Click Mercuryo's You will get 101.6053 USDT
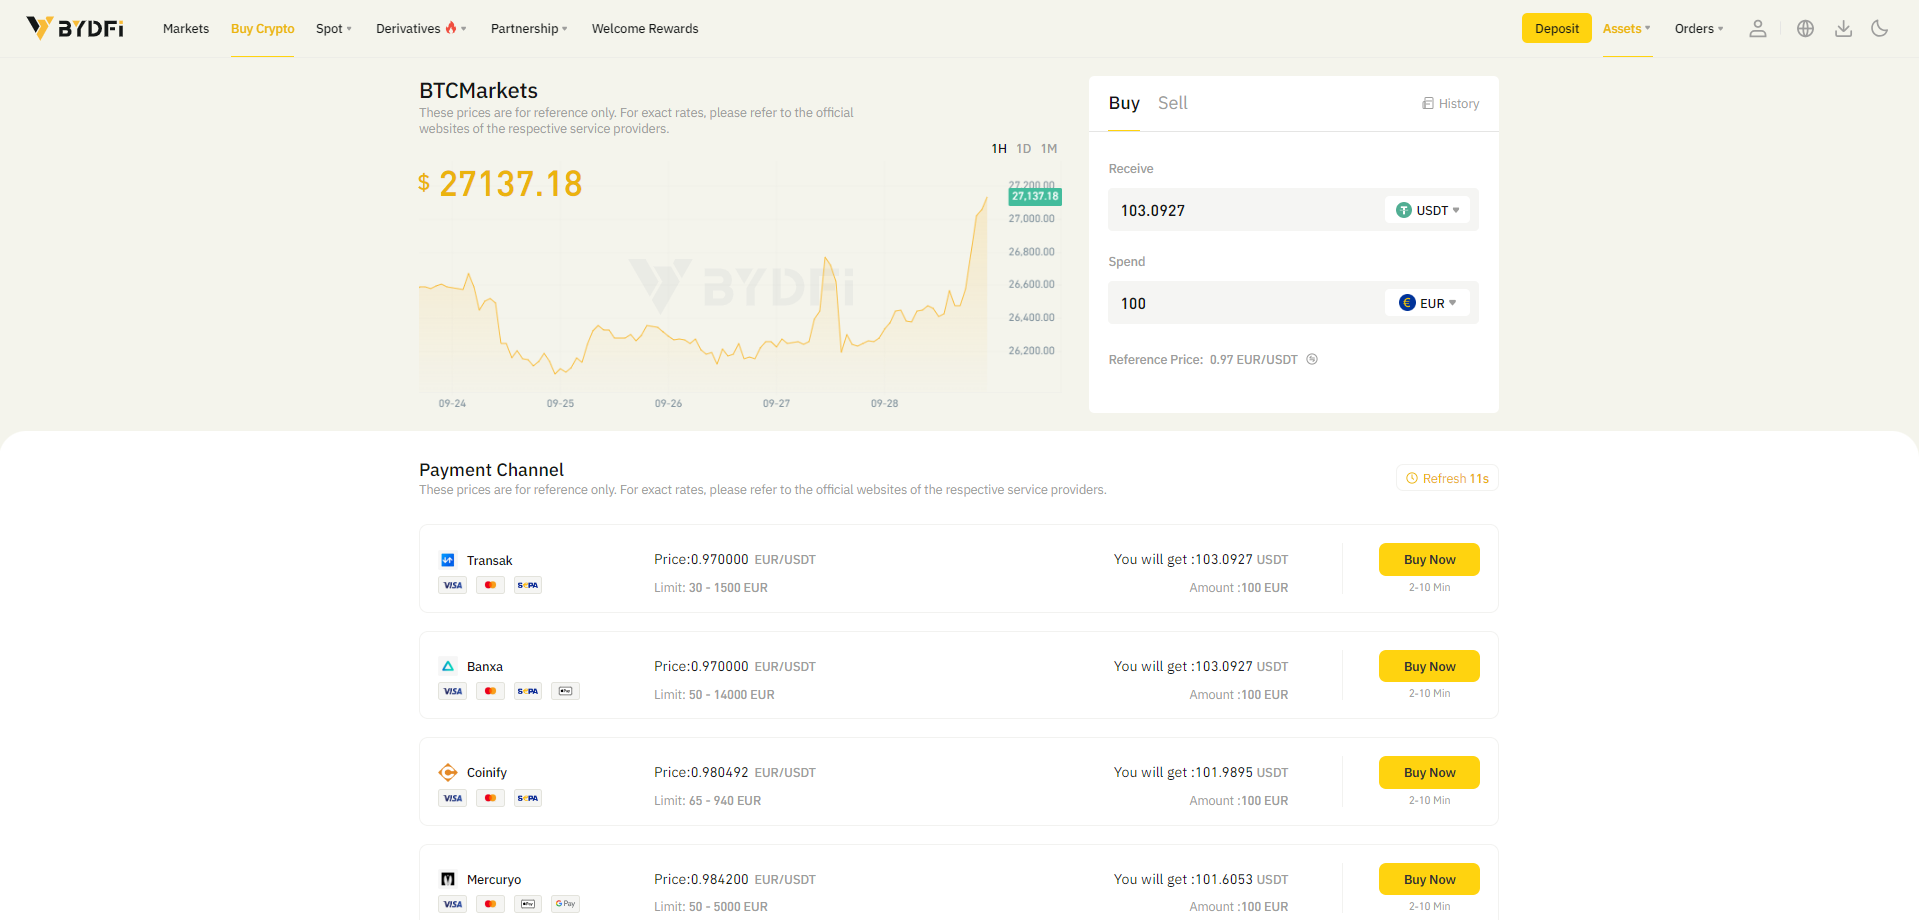 click(x=1201, y=879)
